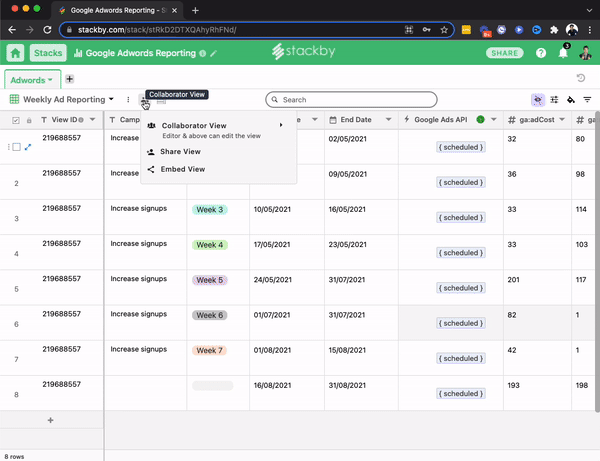Screen dimensions: 600x461
Task: Click the scheduled button in row 3
Action: point(461,218)
